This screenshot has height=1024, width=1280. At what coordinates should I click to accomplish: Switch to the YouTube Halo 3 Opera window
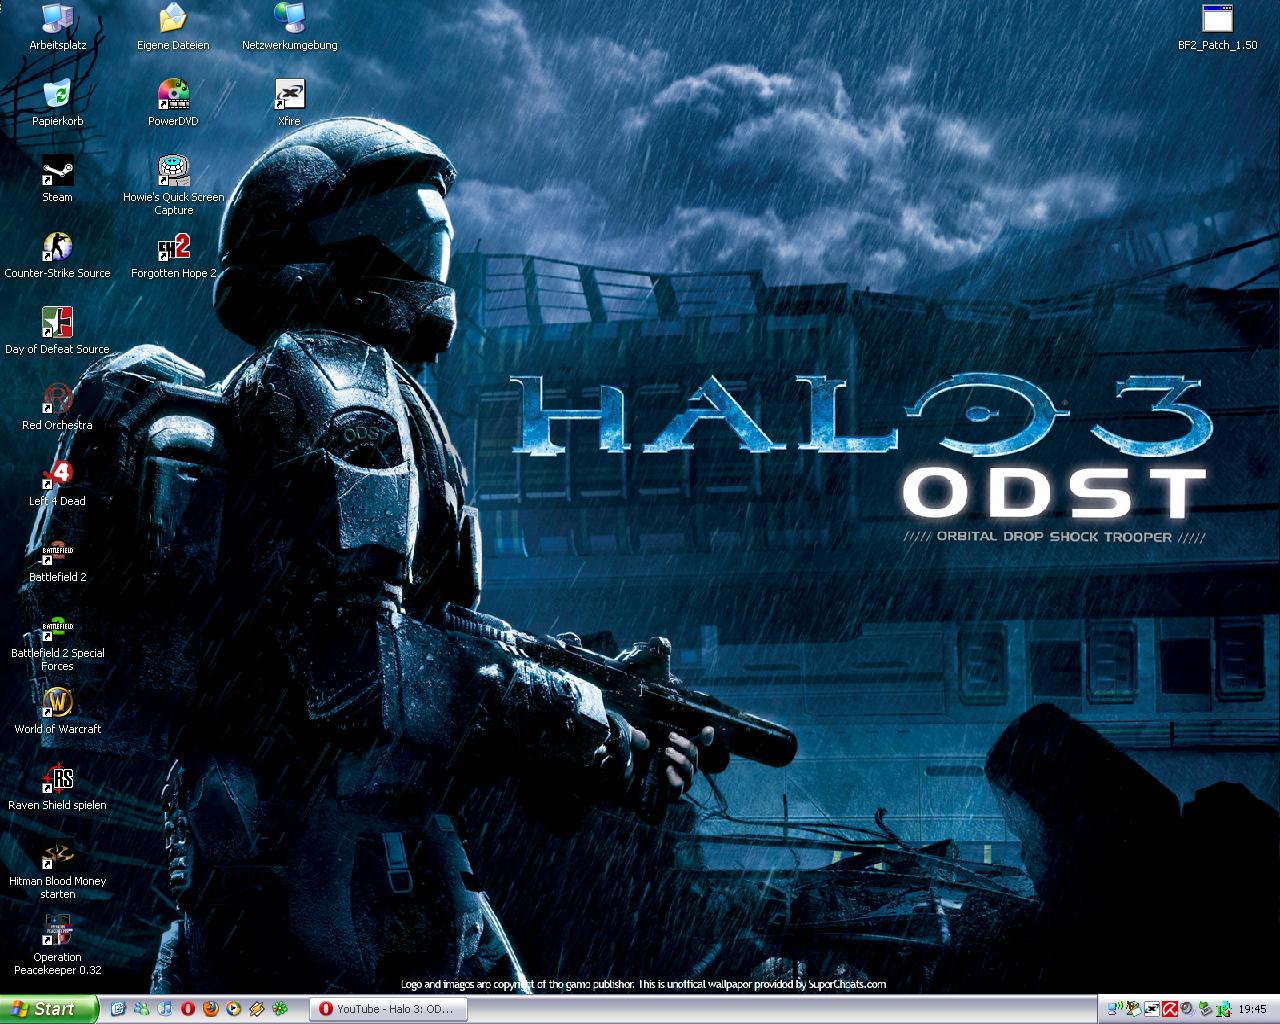point(386,1009)
